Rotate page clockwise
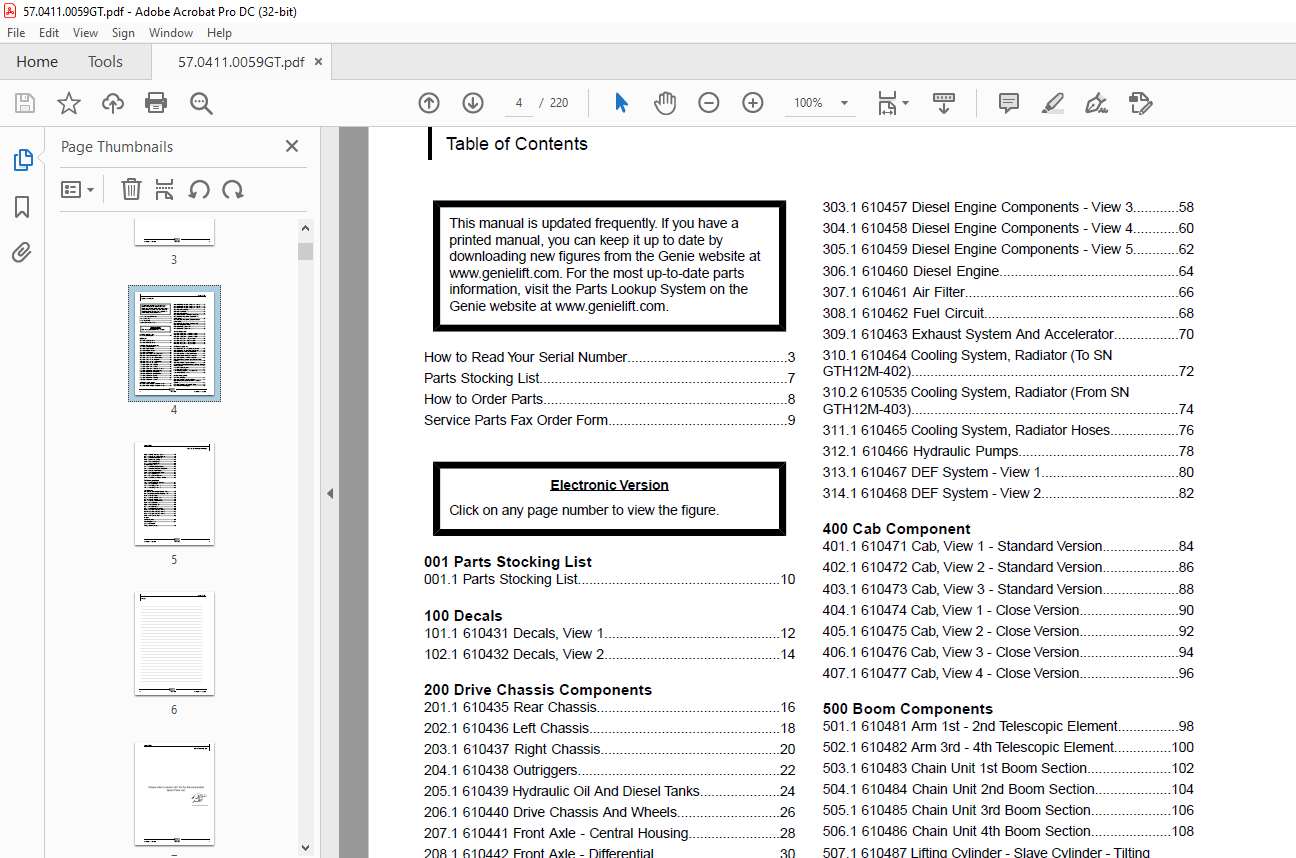 233,189
